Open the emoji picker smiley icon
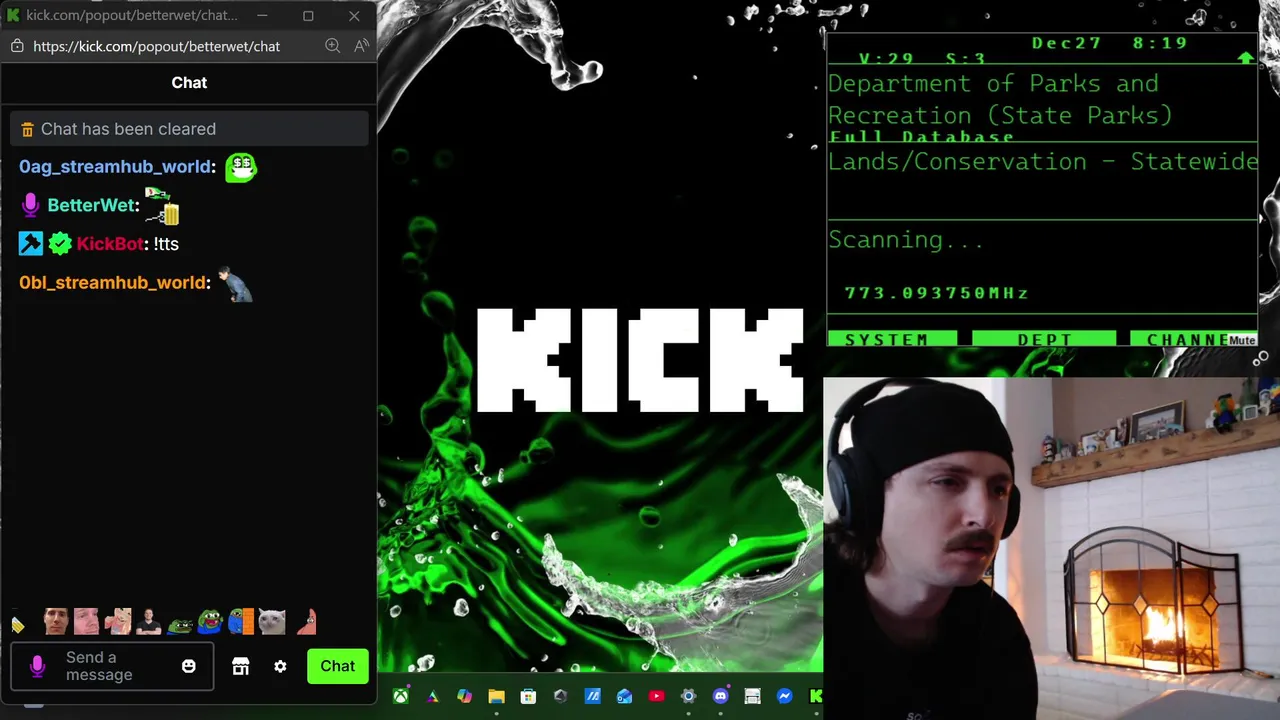1280x720 pixels. [x=189, y=666]
